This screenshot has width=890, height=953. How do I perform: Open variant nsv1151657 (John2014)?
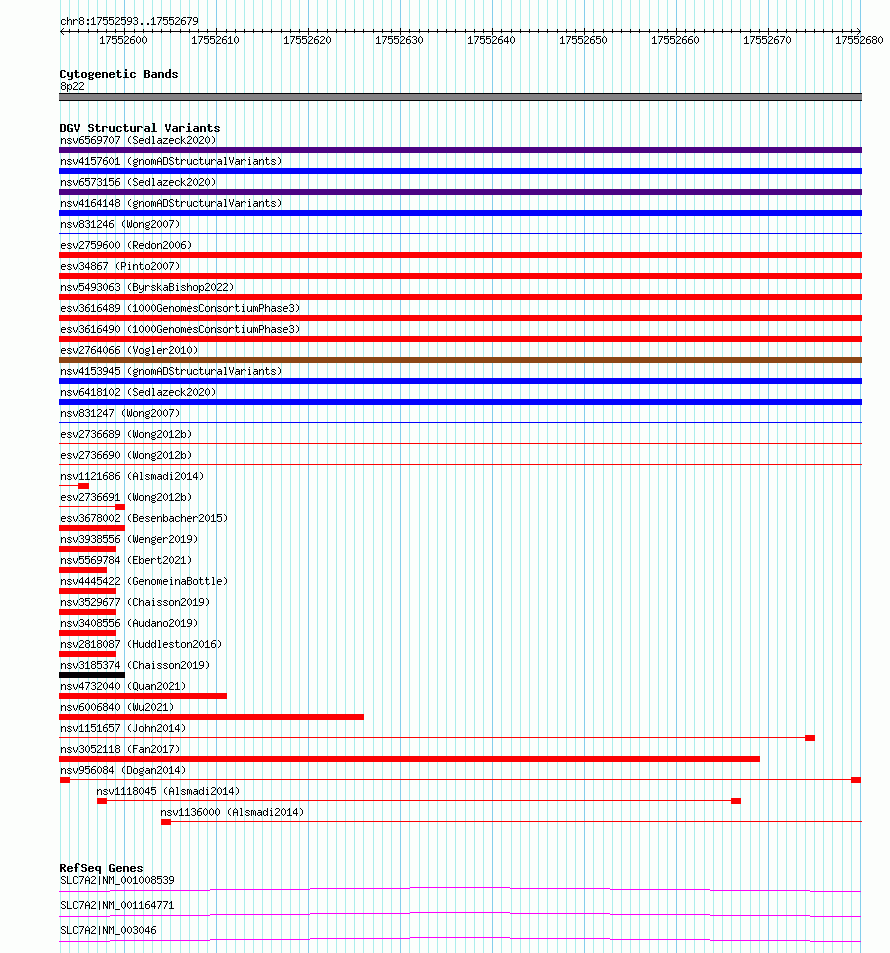click(x=123, y=728)
